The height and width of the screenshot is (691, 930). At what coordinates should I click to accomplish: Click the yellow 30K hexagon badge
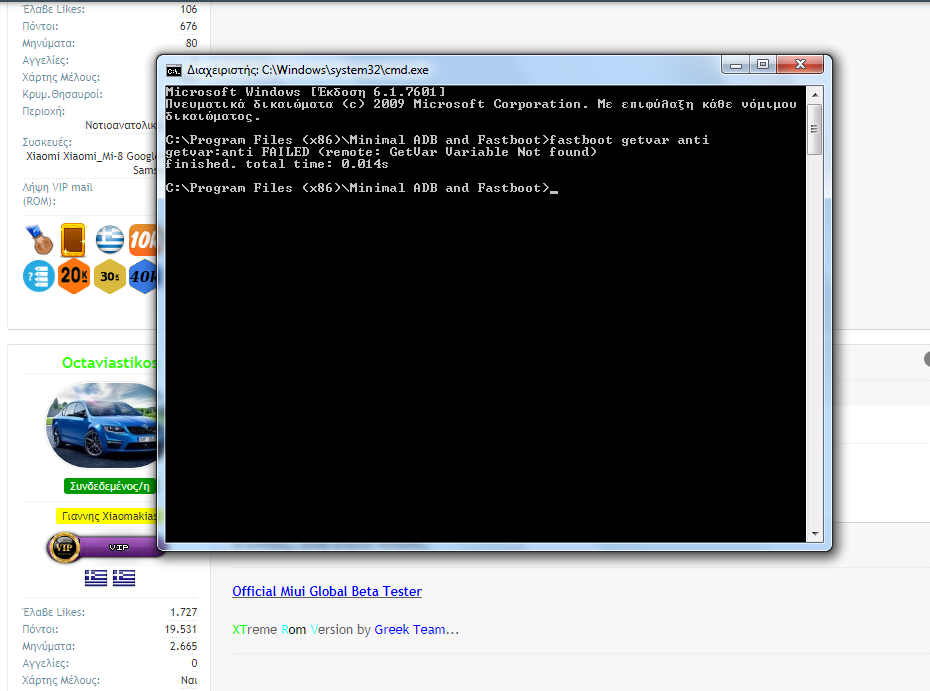coord(110,276)
